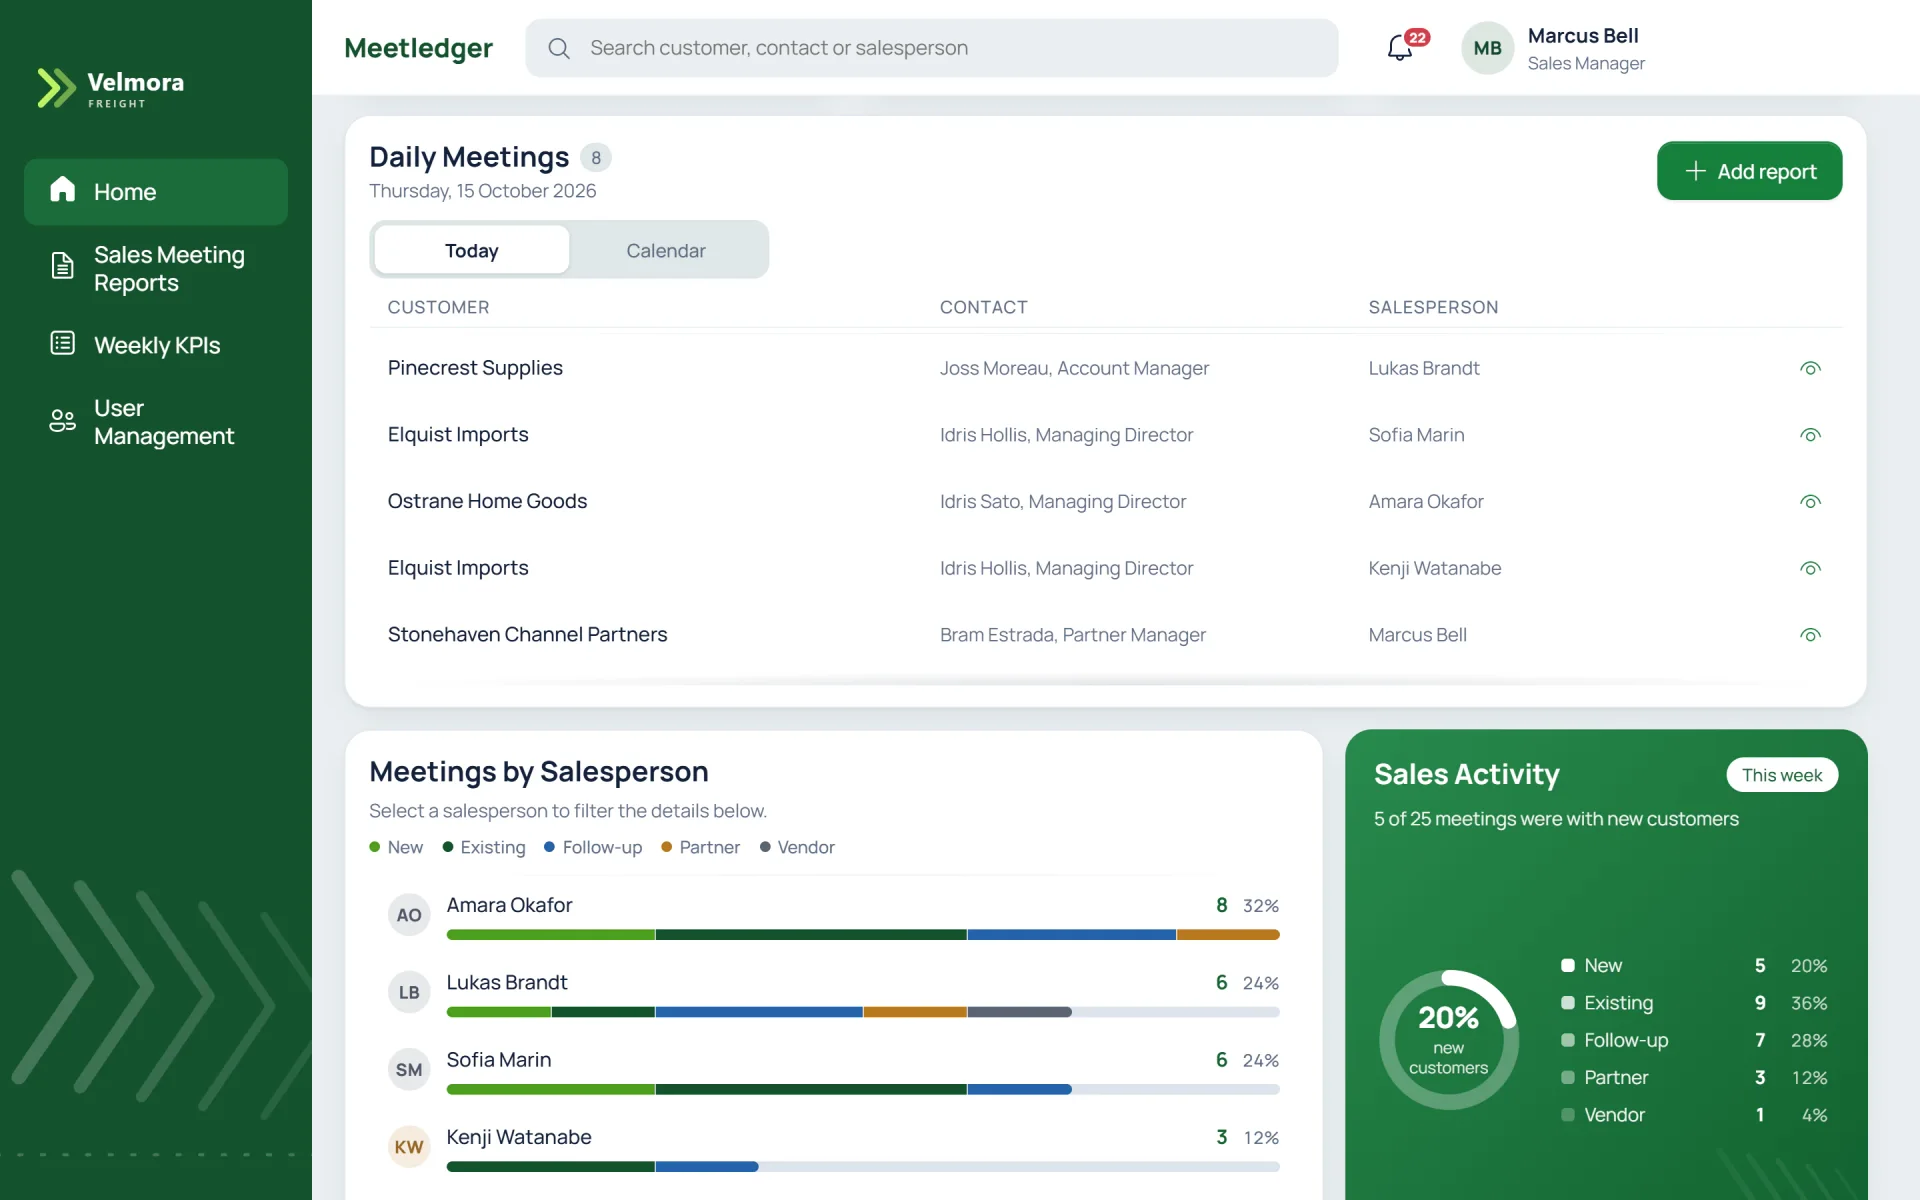This screenshot has height=1200, width=1920.
Task: View Kenji Watanabe's Elquist Imports meeting eye icon
Action: tap(1810, 568)
